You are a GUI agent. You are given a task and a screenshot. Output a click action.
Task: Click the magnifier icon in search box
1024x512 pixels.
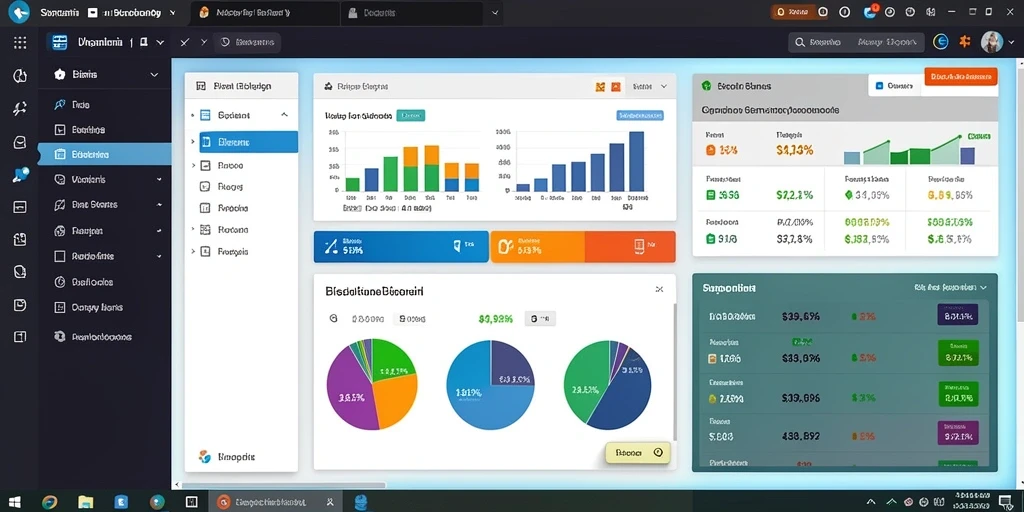[x=799, y=42]
